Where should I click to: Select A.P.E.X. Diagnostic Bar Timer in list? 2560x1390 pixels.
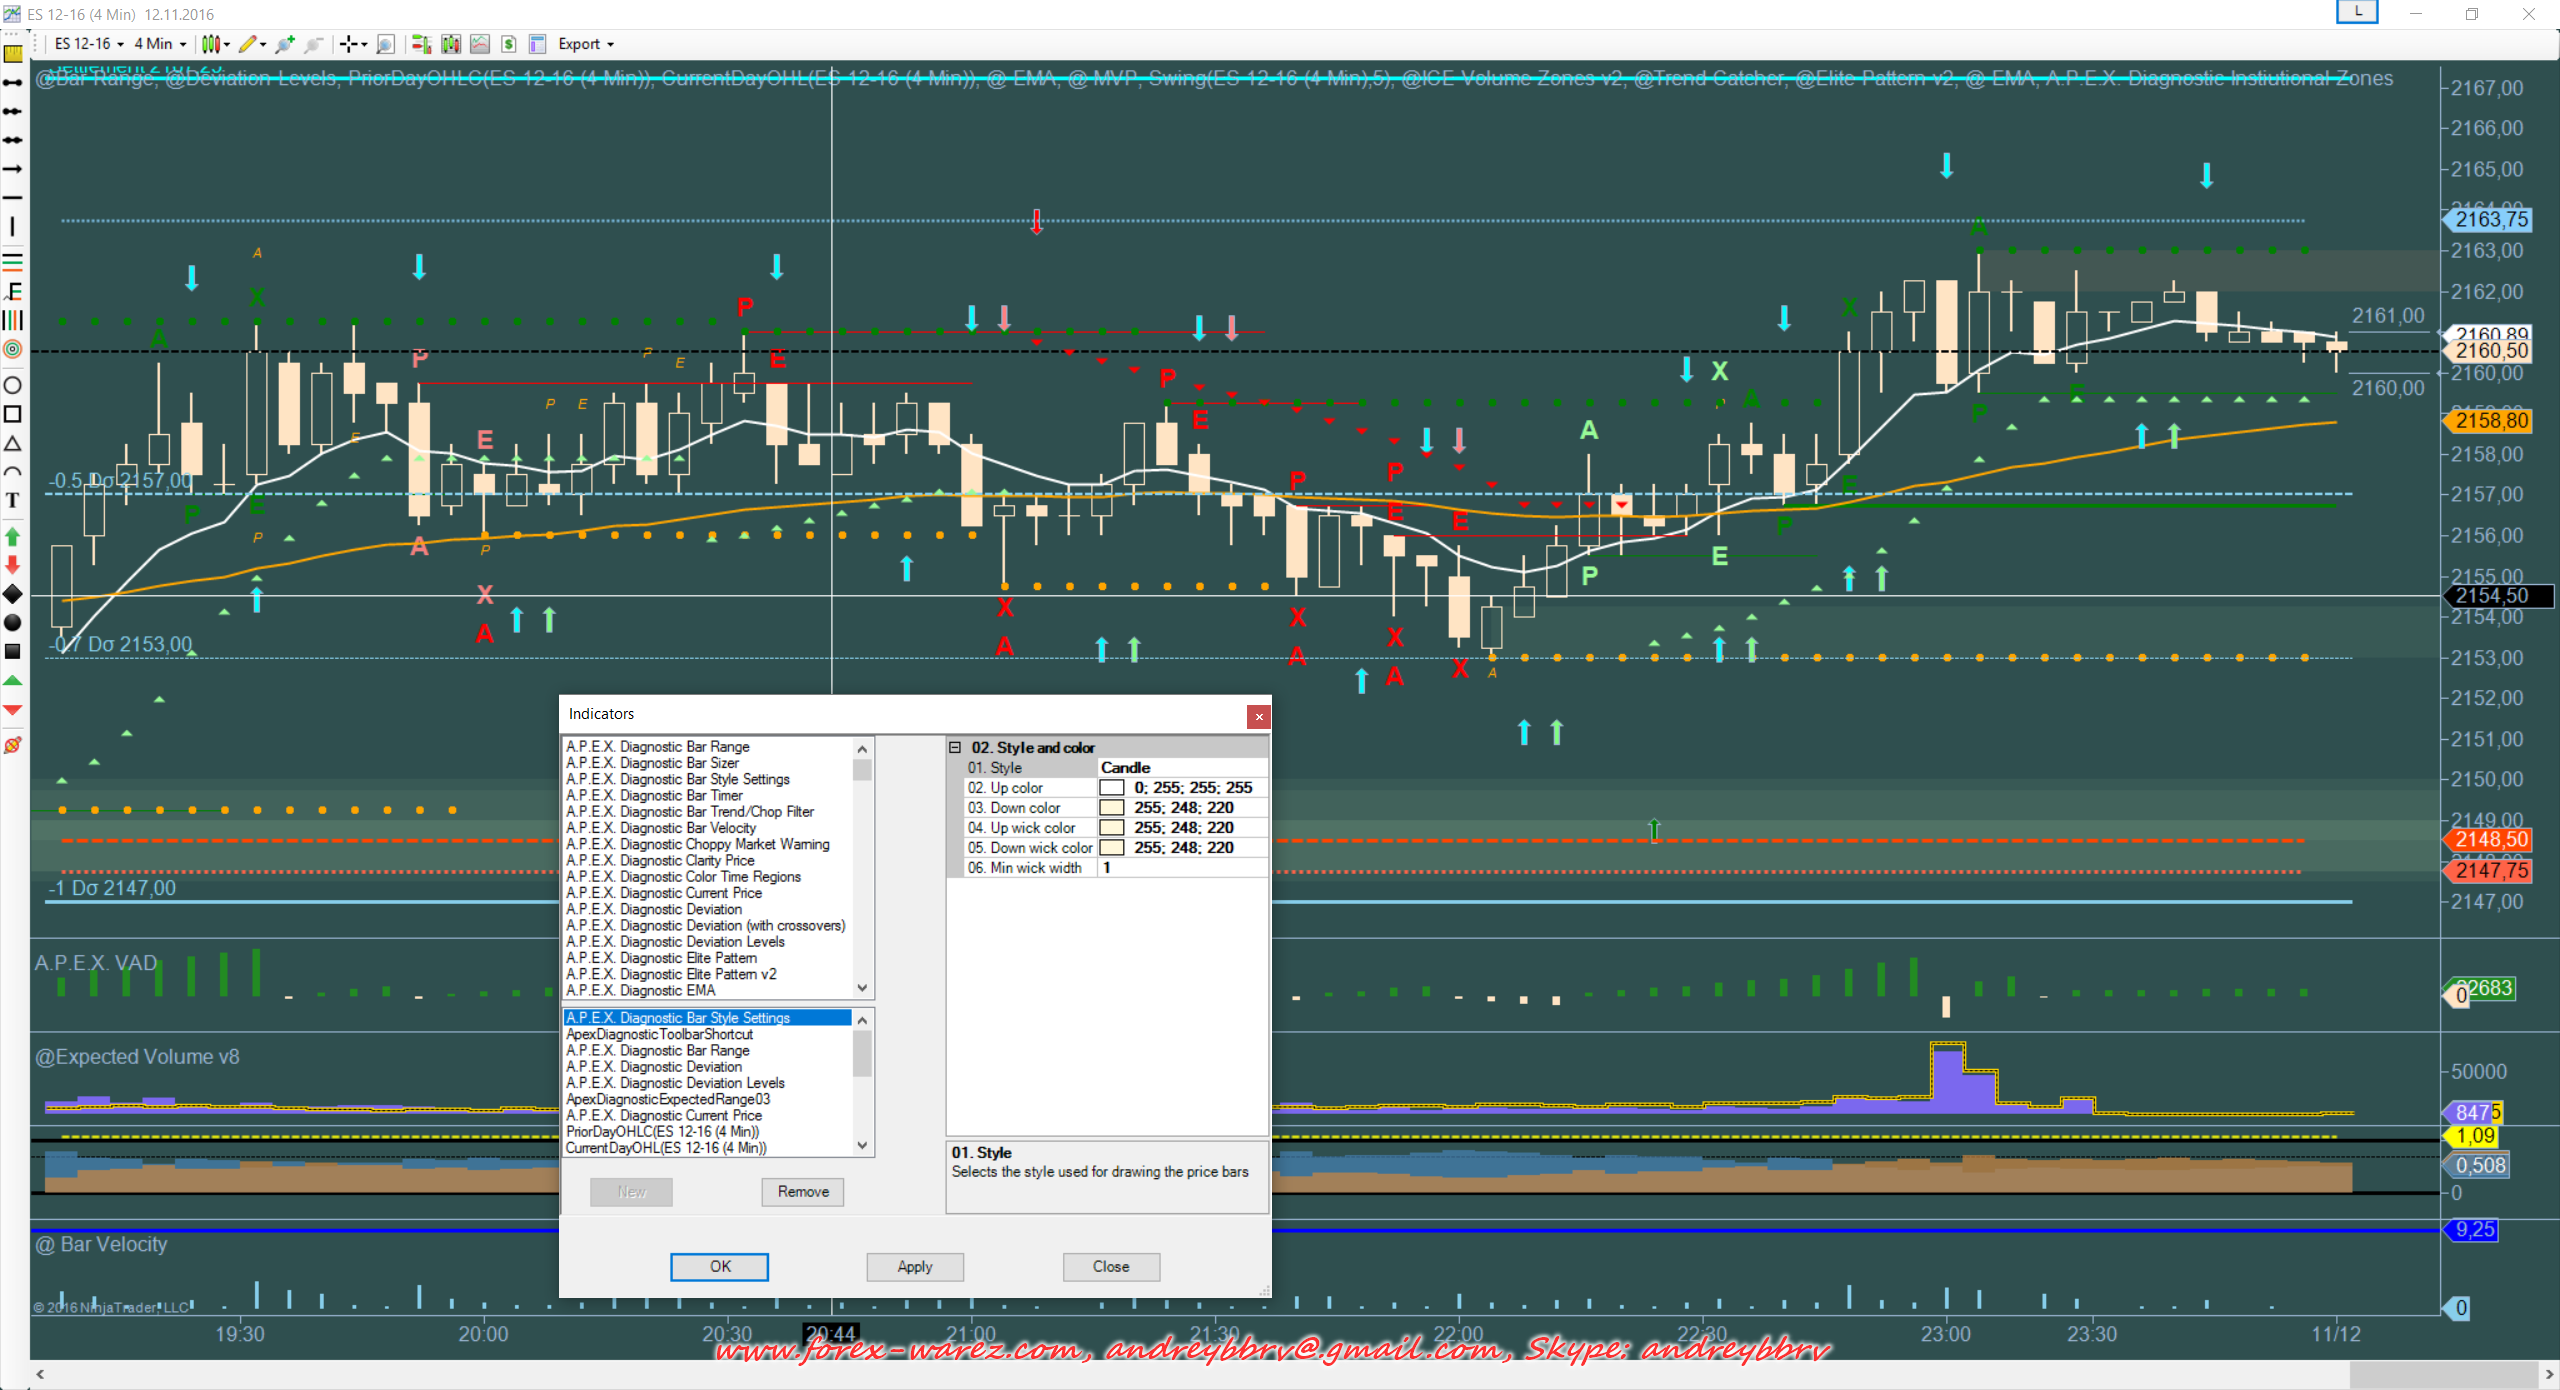pos(654,795)
